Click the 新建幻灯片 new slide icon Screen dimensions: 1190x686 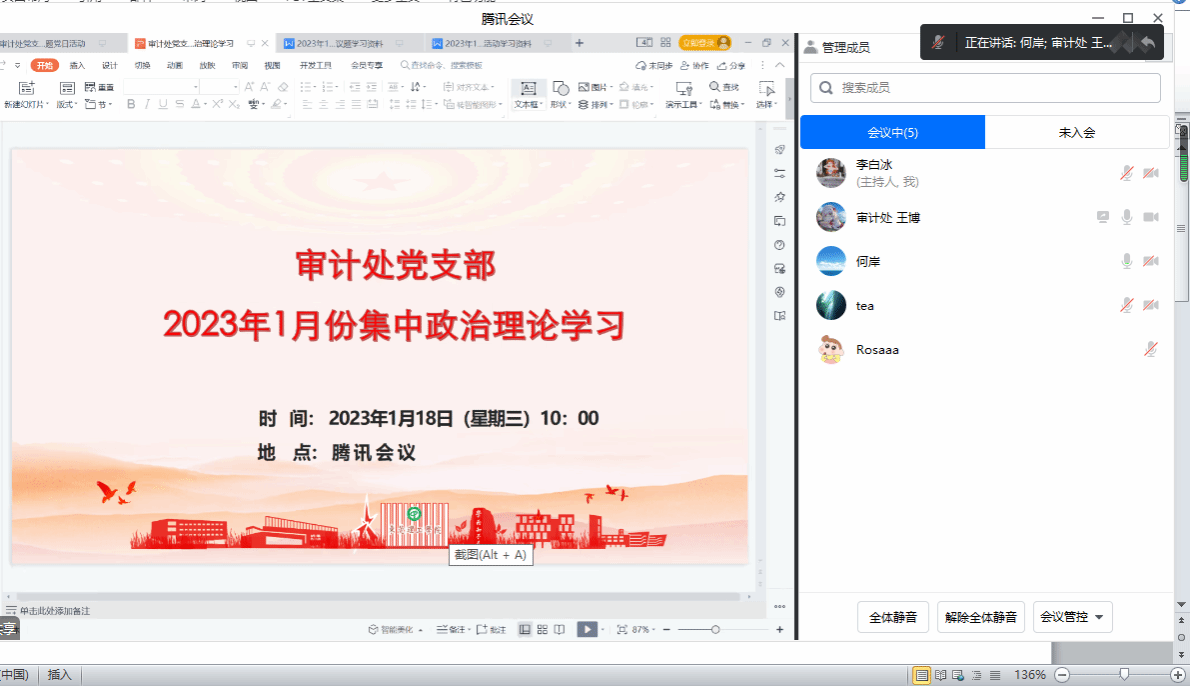[25, 89]
